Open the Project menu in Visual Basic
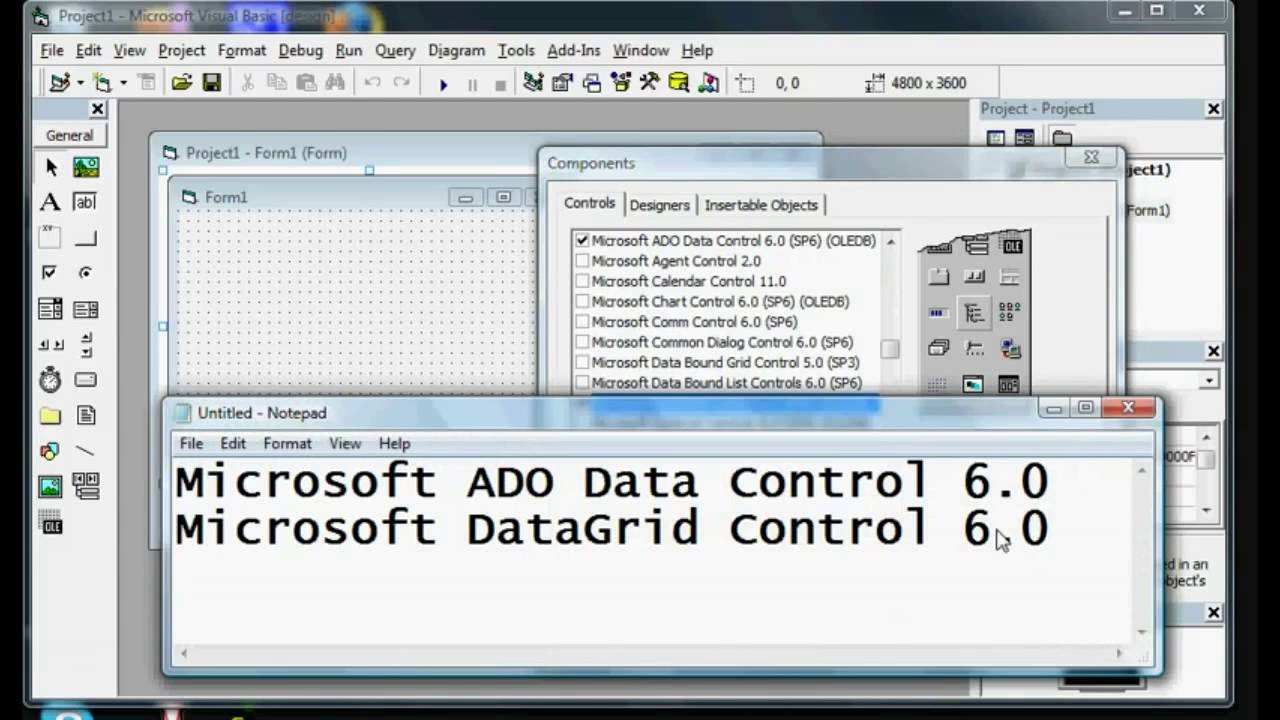Viewport: 1280px width, 720px height. click(181, 50)
